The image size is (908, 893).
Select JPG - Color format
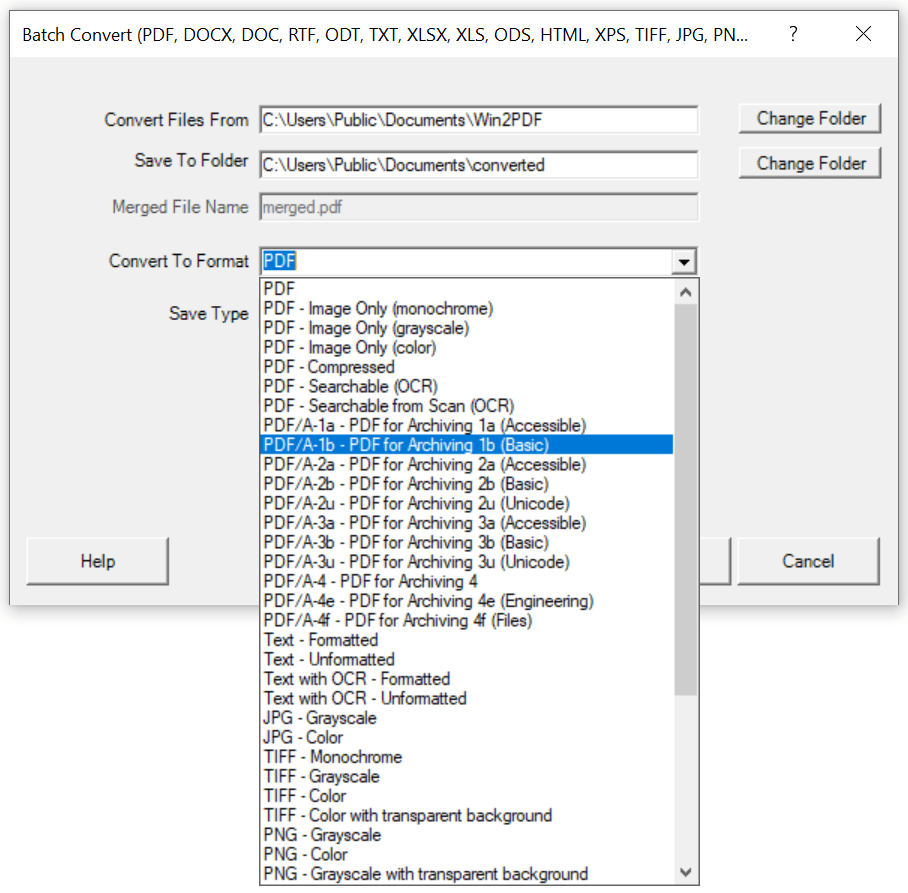click(467, 737)
